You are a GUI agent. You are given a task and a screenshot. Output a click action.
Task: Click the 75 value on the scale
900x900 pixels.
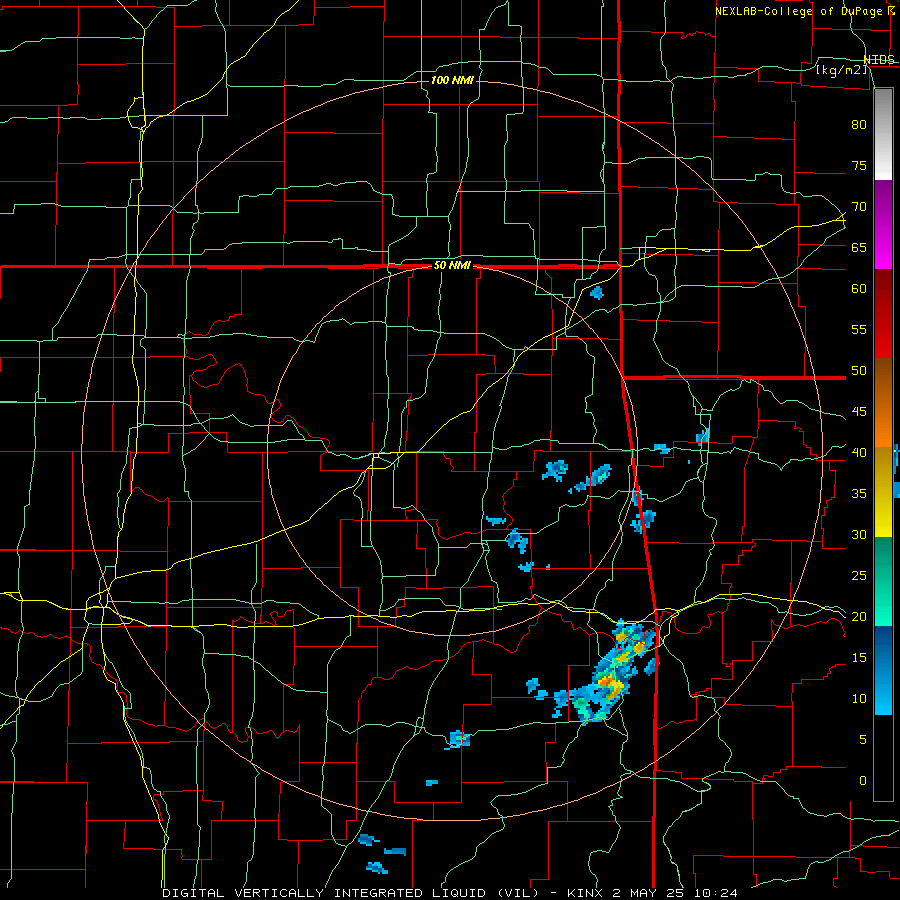[x=859, y=166]
